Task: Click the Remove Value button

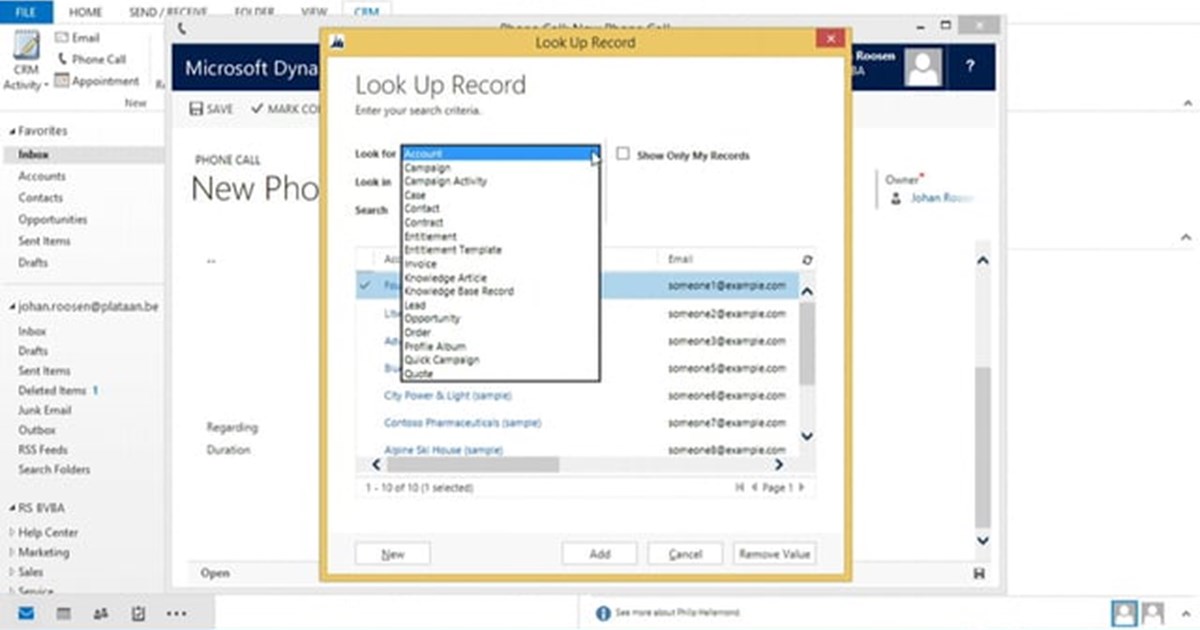Action: point(775,553)
